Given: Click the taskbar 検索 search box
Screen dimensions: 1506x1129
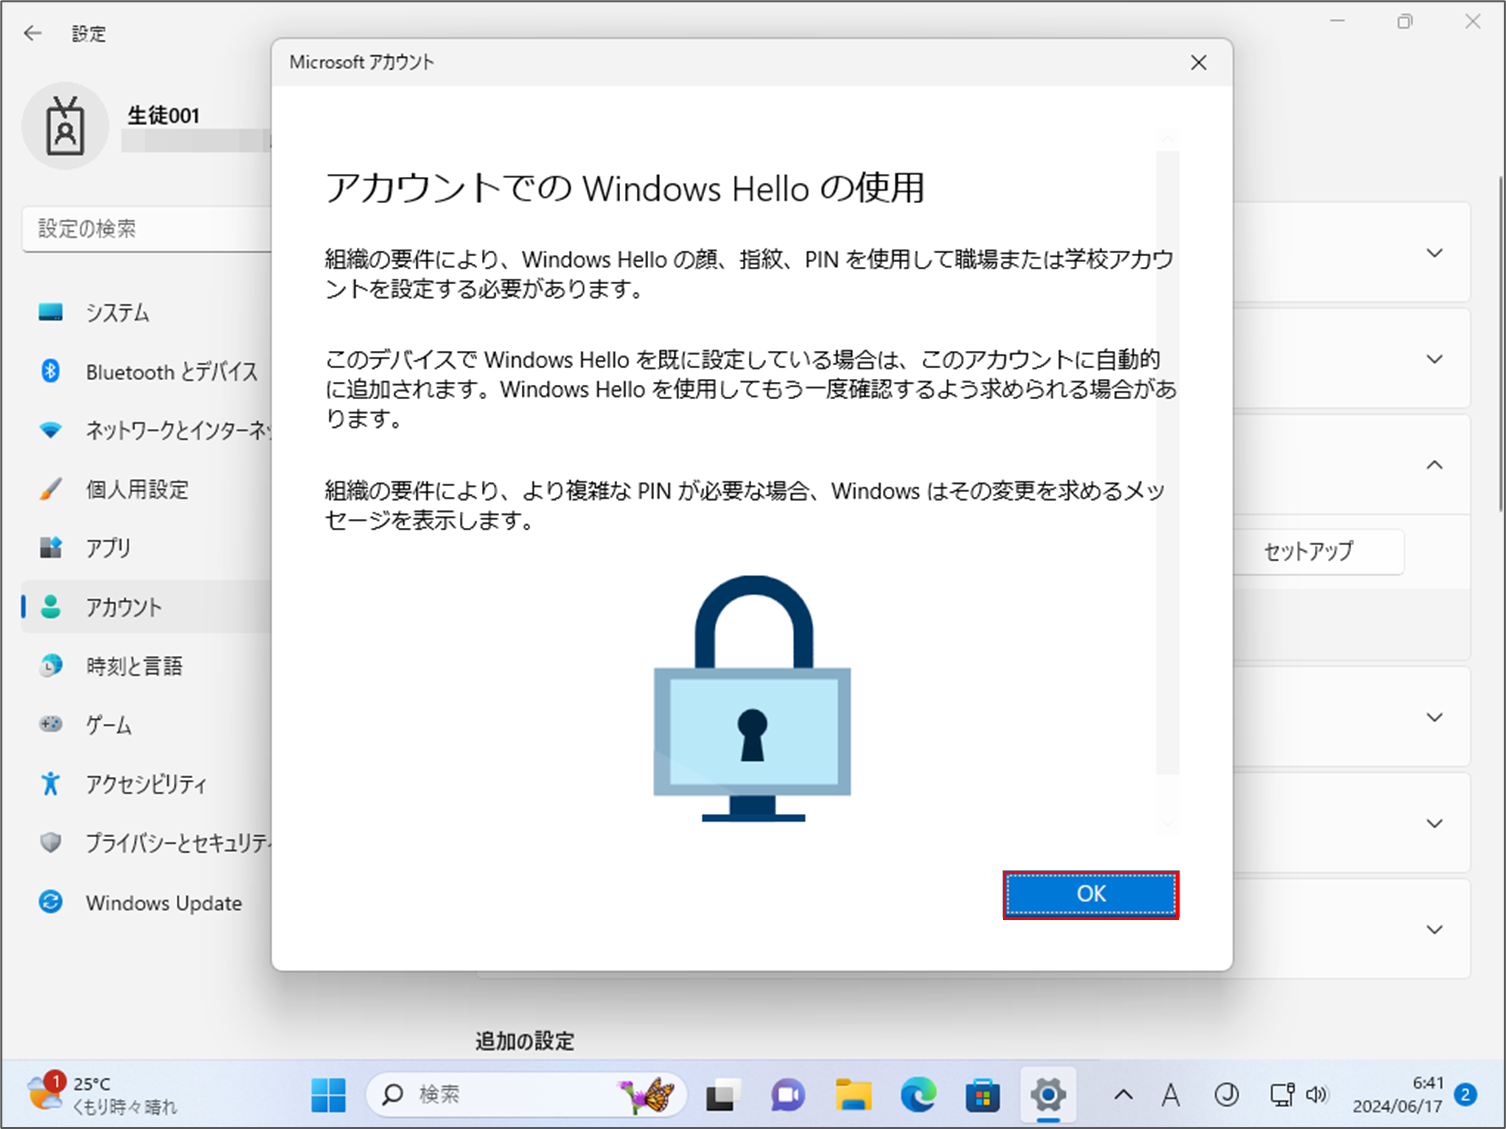Looking at the screenshot, I should (x=527, y=1095).
